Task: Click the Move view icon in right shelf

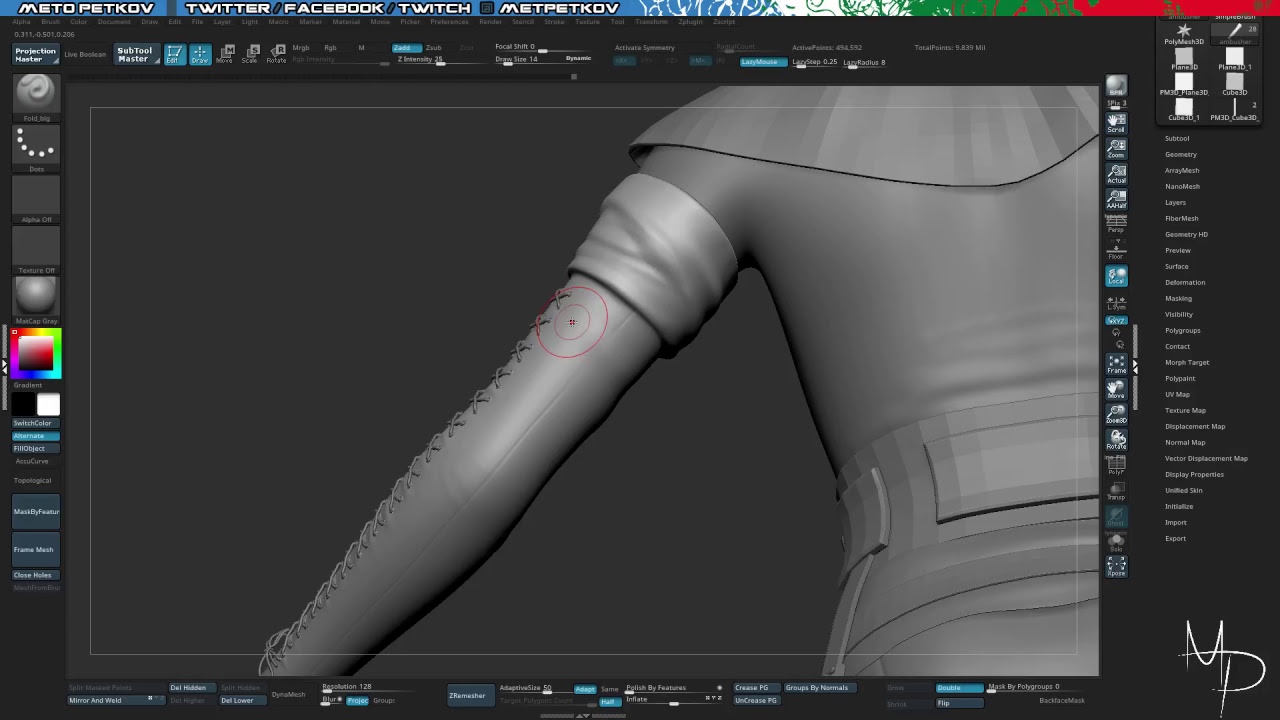Action: click(1116, 389)
